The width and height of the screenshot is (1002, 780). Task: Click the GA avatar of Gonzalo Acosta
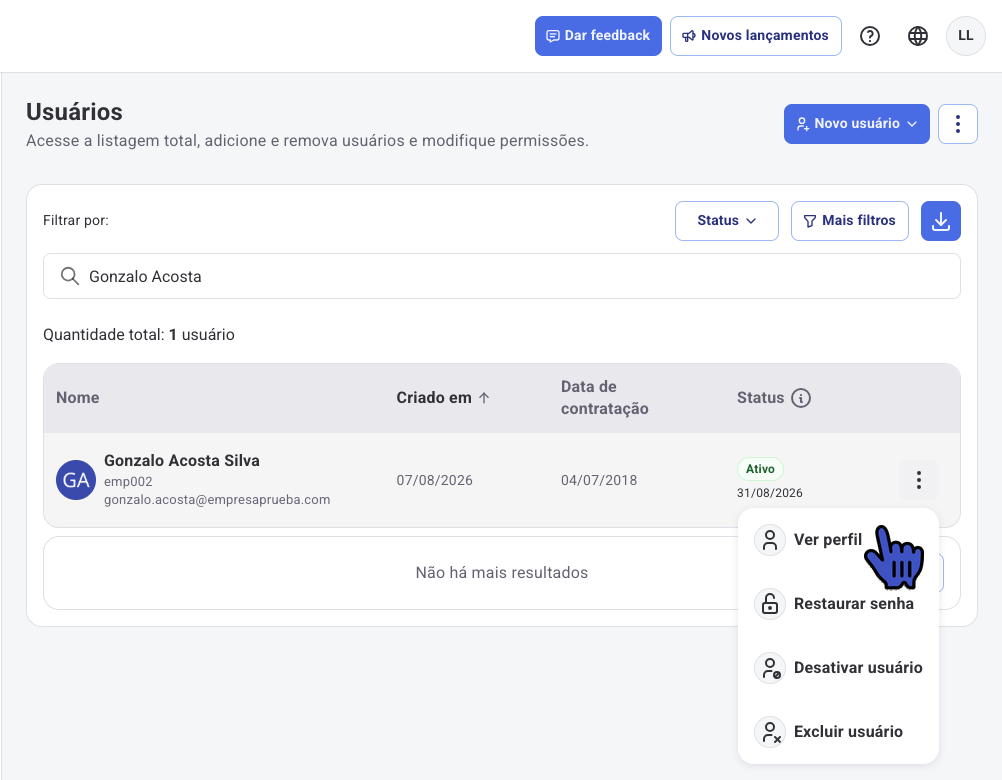point(76,480)
